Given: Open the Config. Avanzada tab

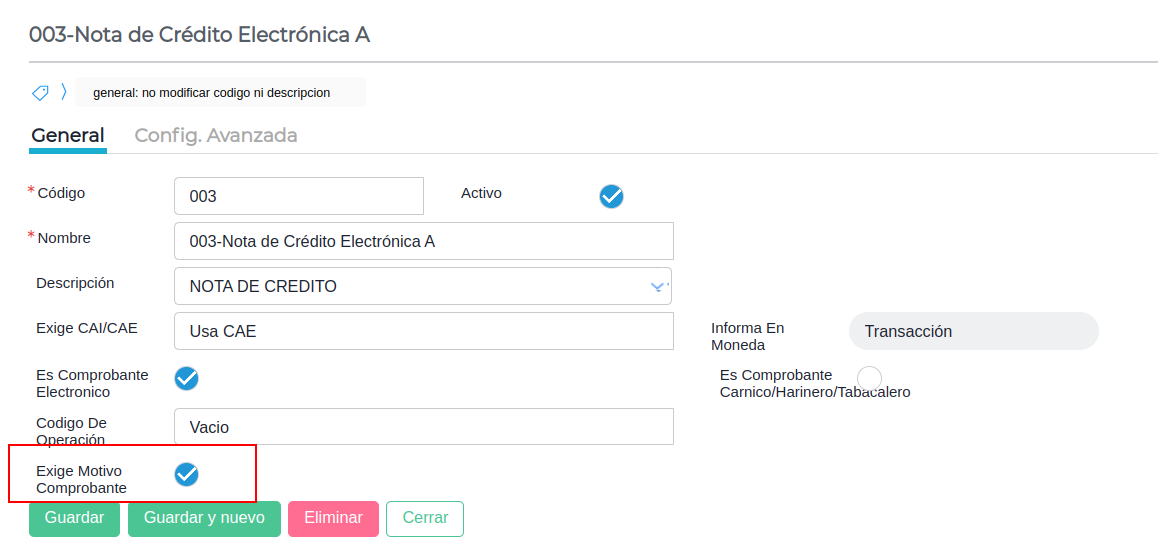Looking at the screenshot, I should [x=216, y=136].
